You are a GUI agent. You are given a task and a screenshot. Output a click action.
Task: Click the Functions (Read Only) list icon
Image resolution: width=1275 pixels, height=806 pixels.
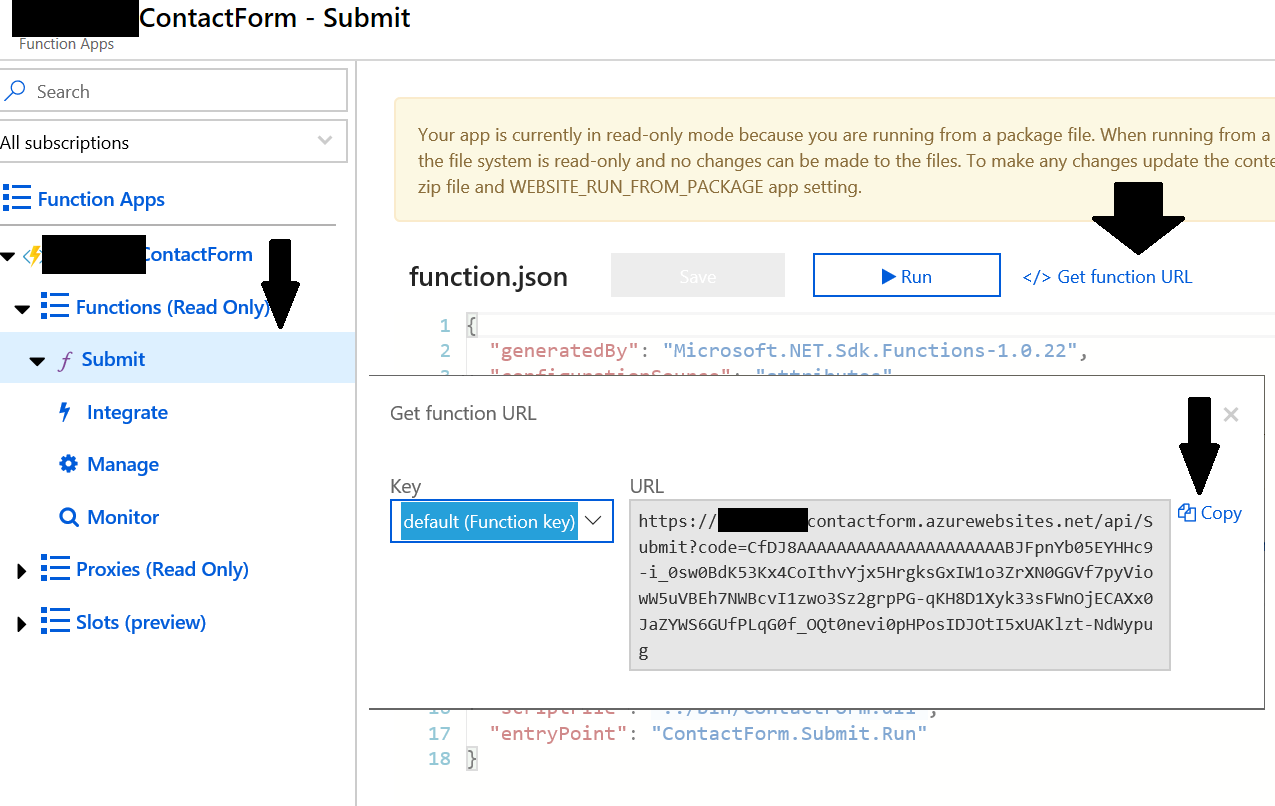coord(55,306)
